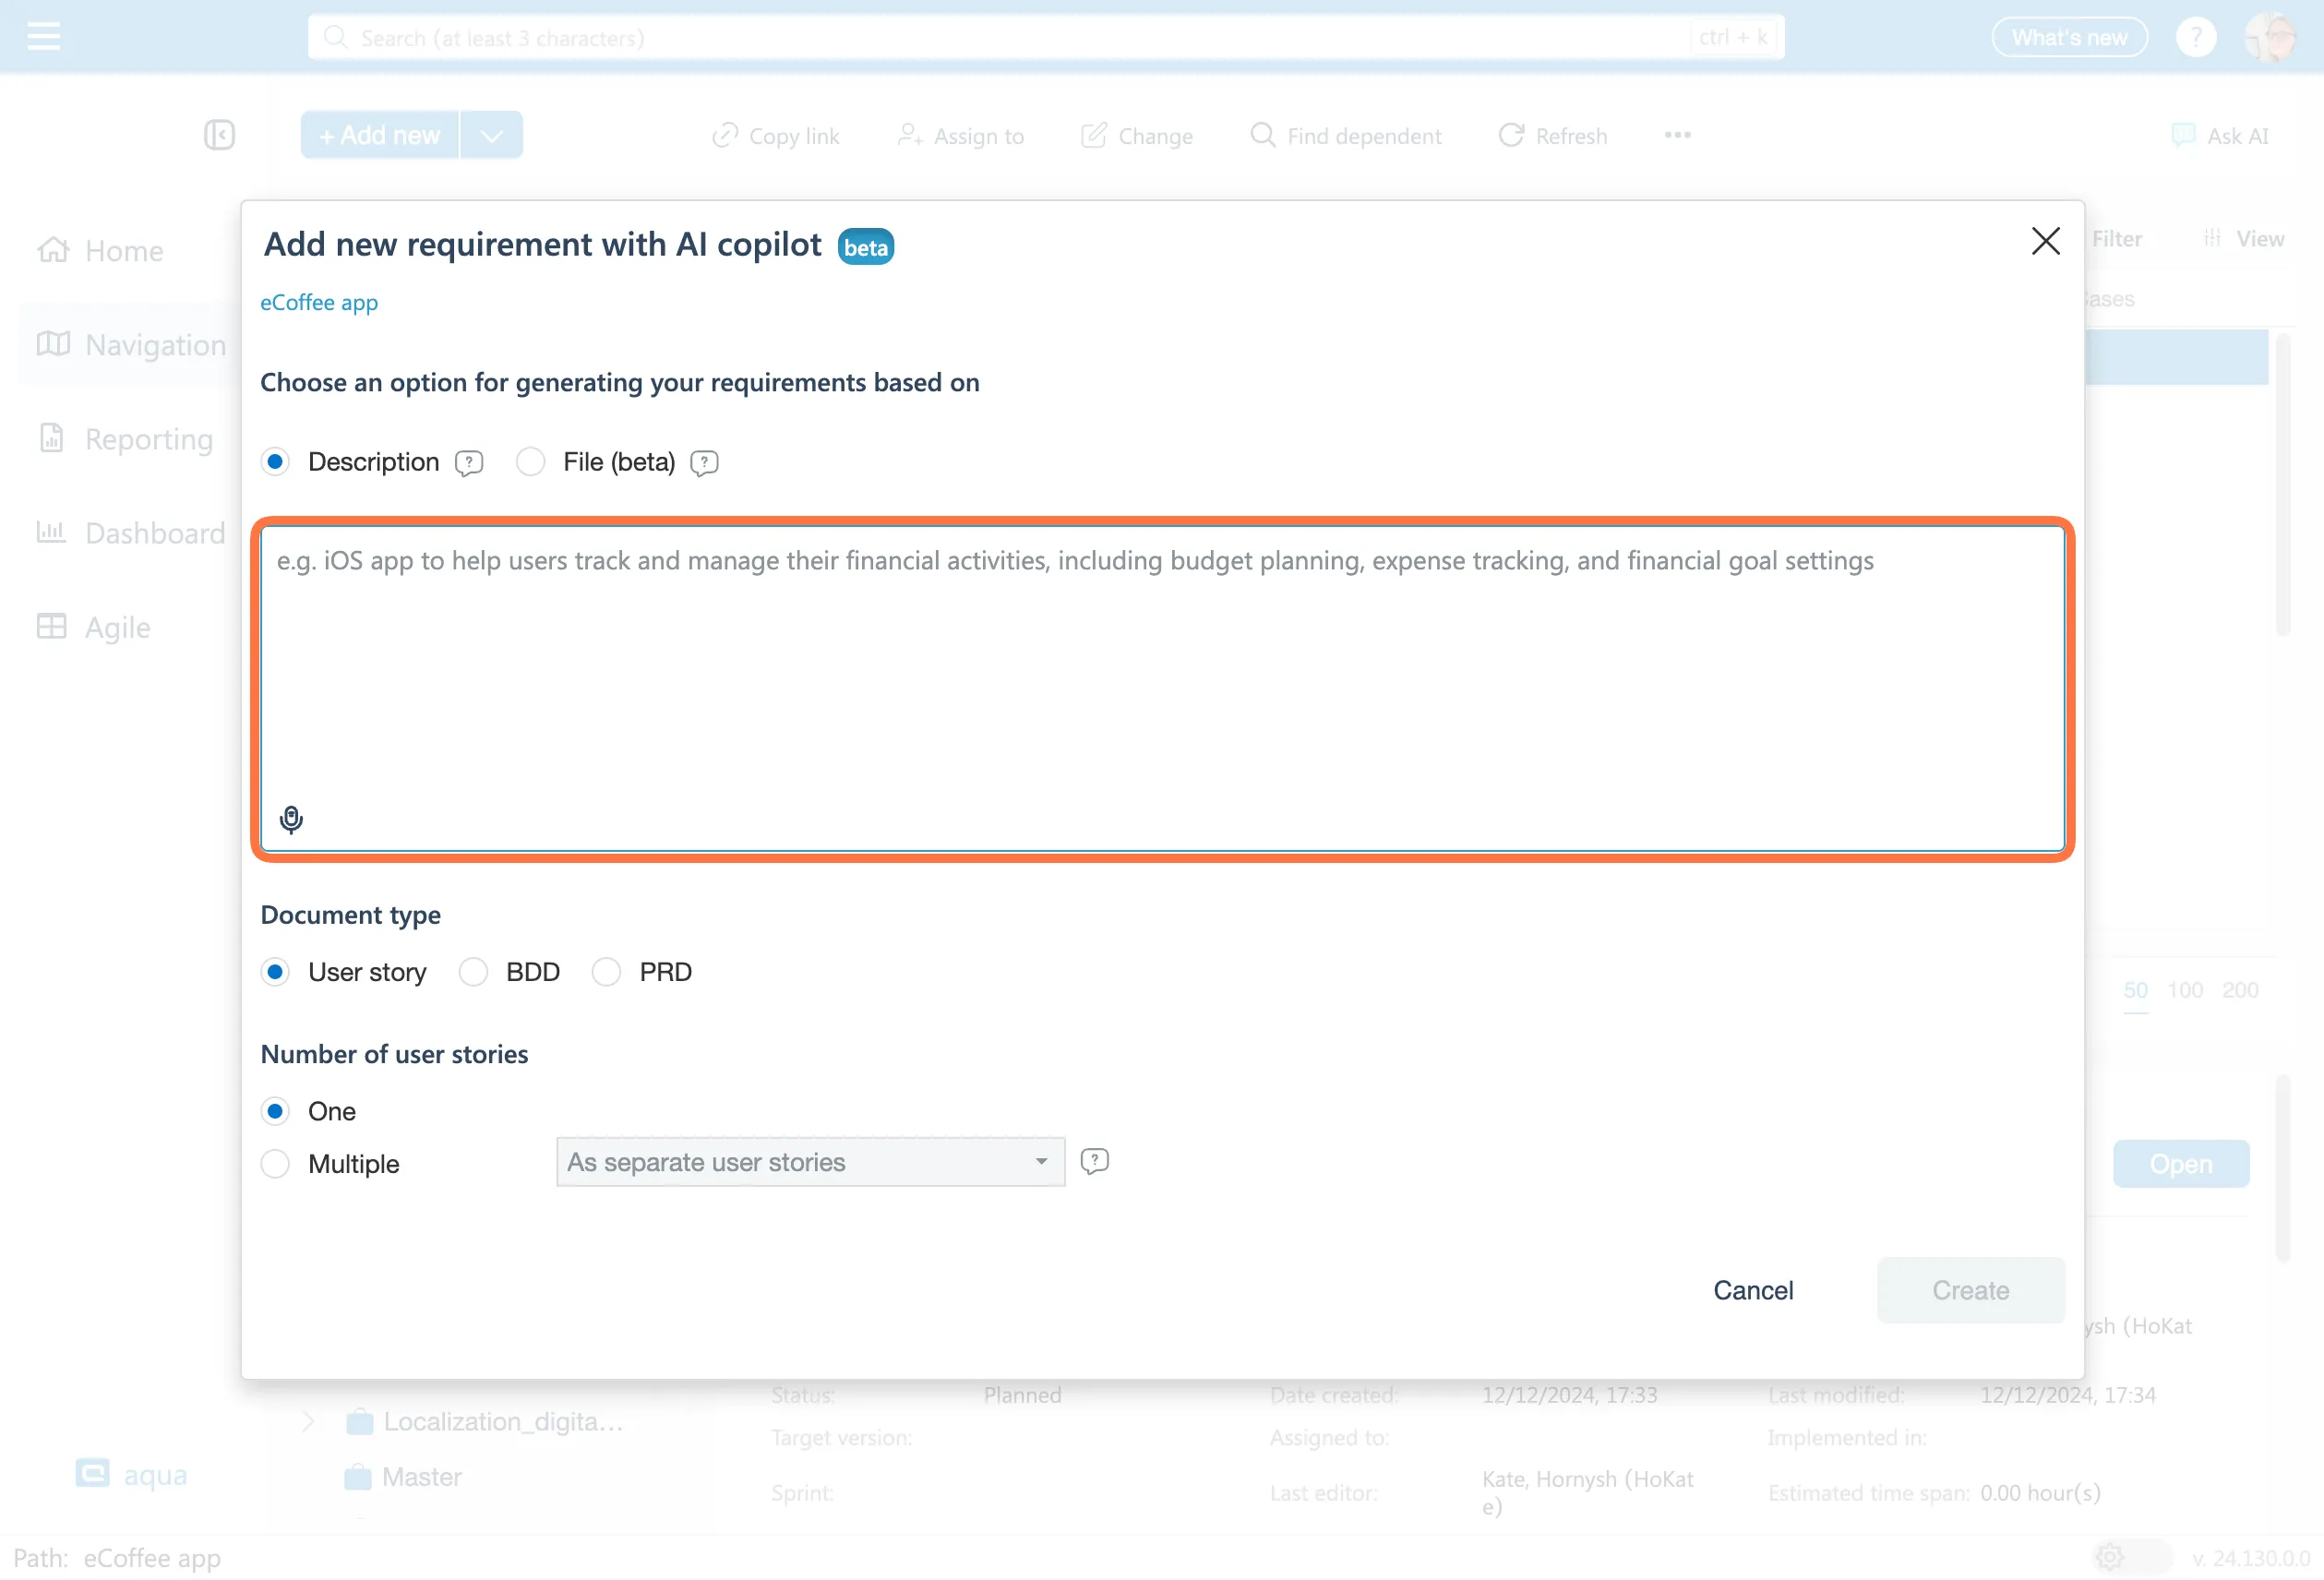
Task: Expand the Localization_digita… folder
Action: click(308, 1421)
